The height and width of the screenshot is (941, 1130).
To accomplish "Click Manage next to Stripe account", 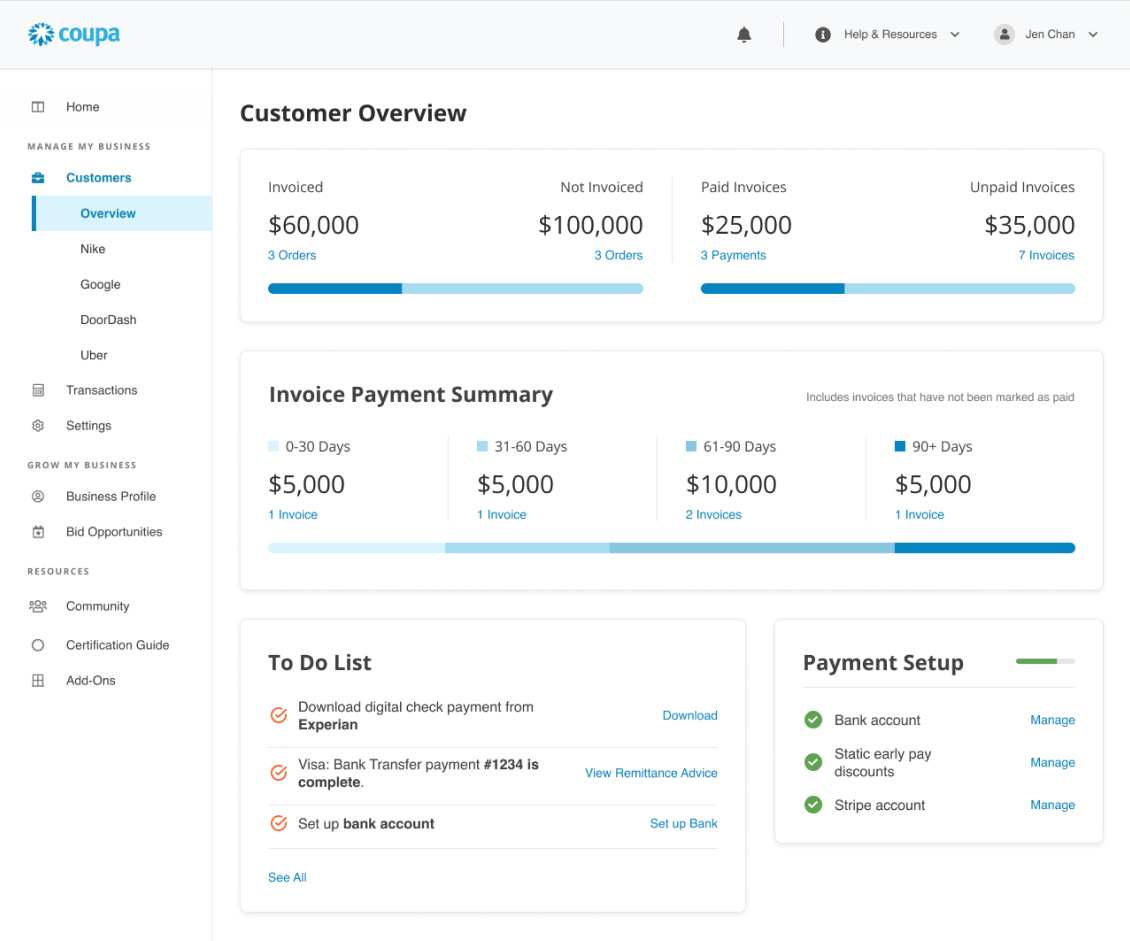I will point(1052,805).
